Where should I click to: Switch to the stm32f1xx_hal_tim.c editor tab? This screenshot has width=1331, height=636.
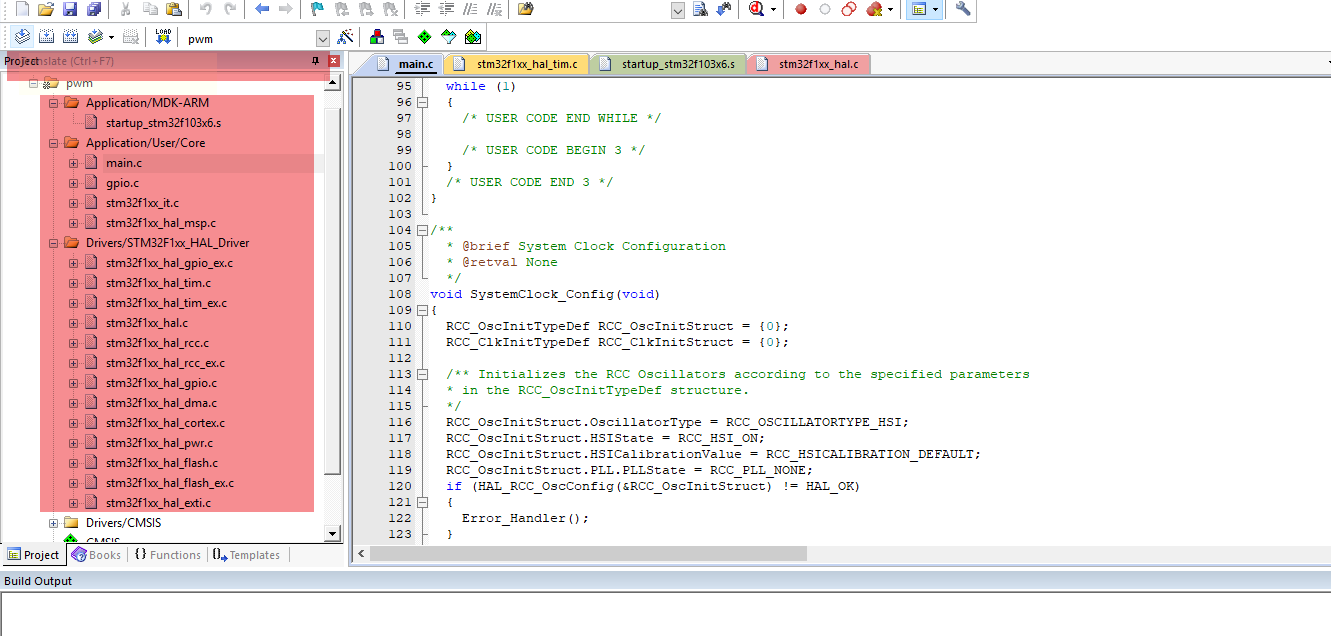coord(516,64)
